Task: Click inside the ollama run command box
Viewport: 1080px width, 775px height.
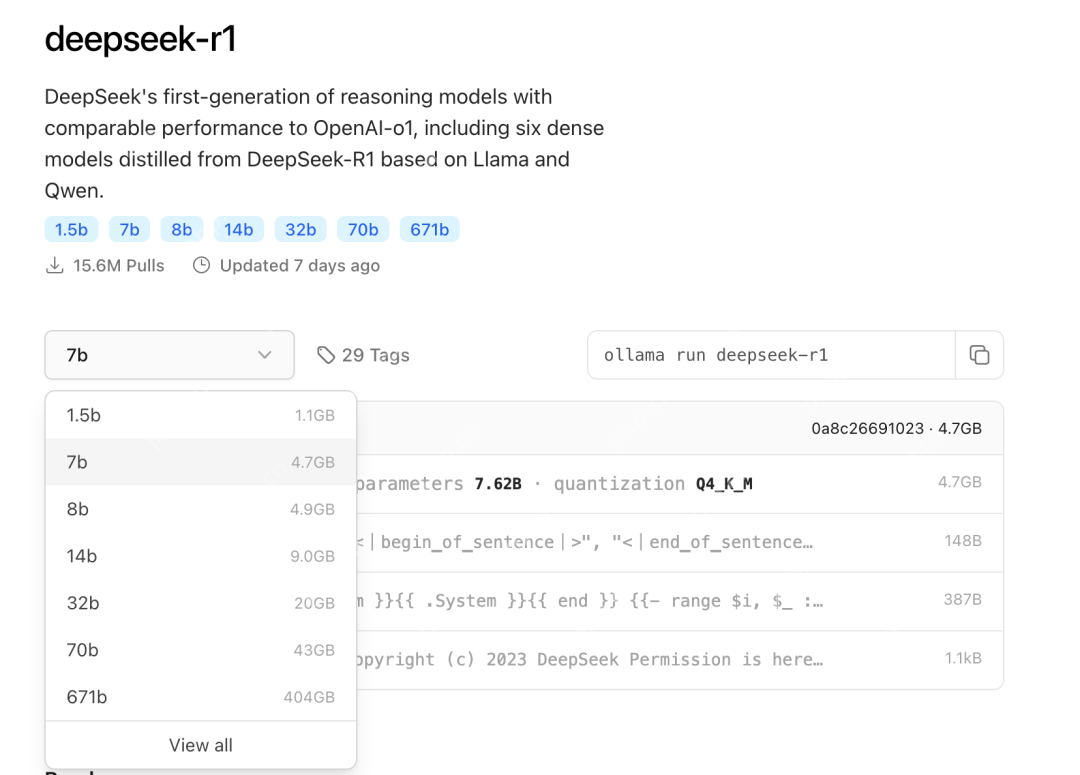Action: pyautogui.click(x=770, y=355)
